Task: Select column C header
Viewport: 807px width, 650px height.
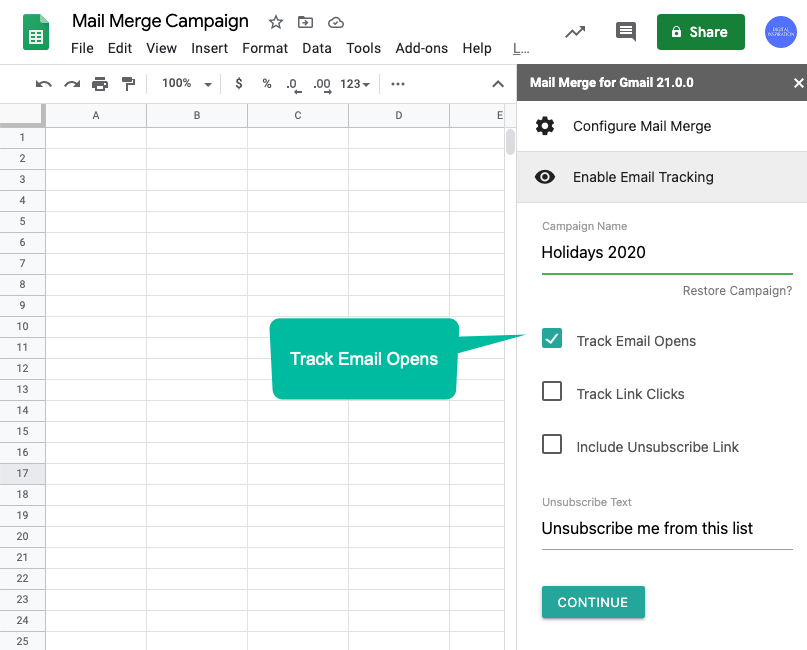Action: (x=297, y=115)
